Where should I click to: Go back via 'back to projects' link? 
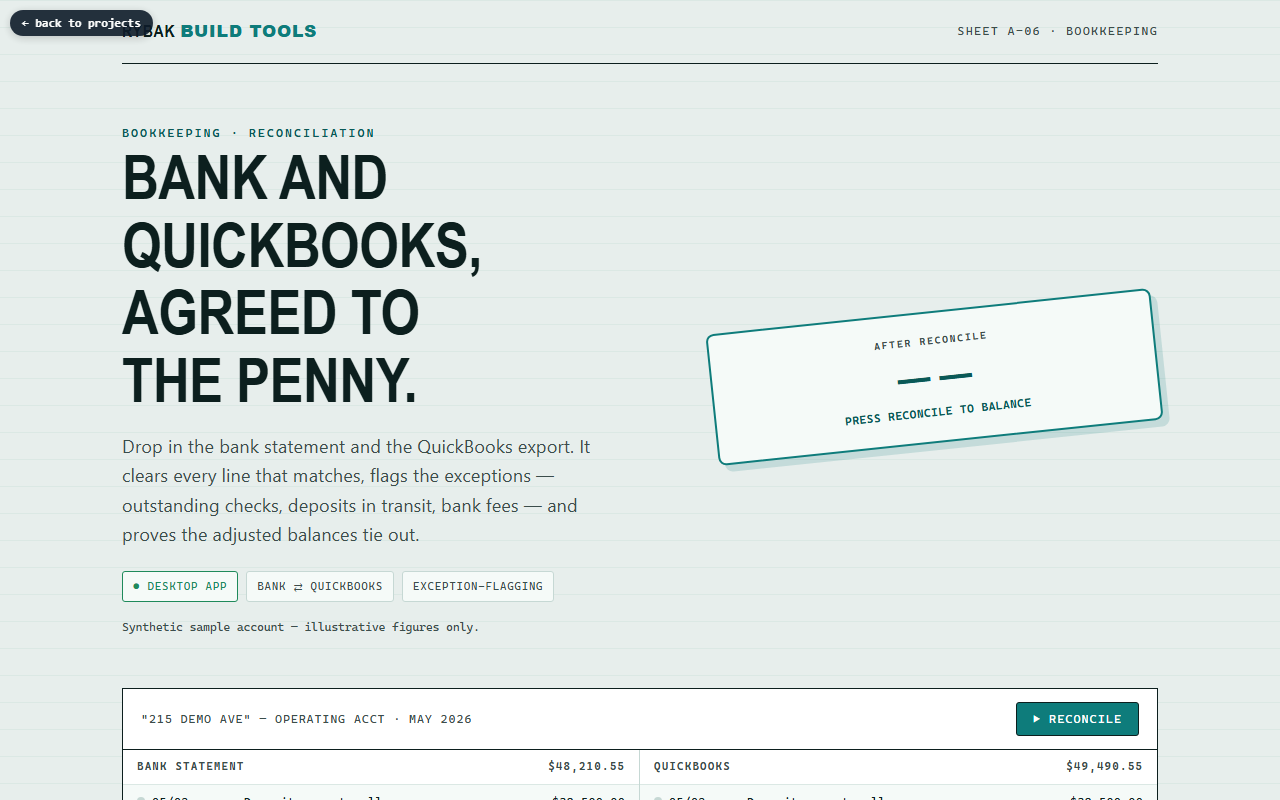tap(81, 23)
